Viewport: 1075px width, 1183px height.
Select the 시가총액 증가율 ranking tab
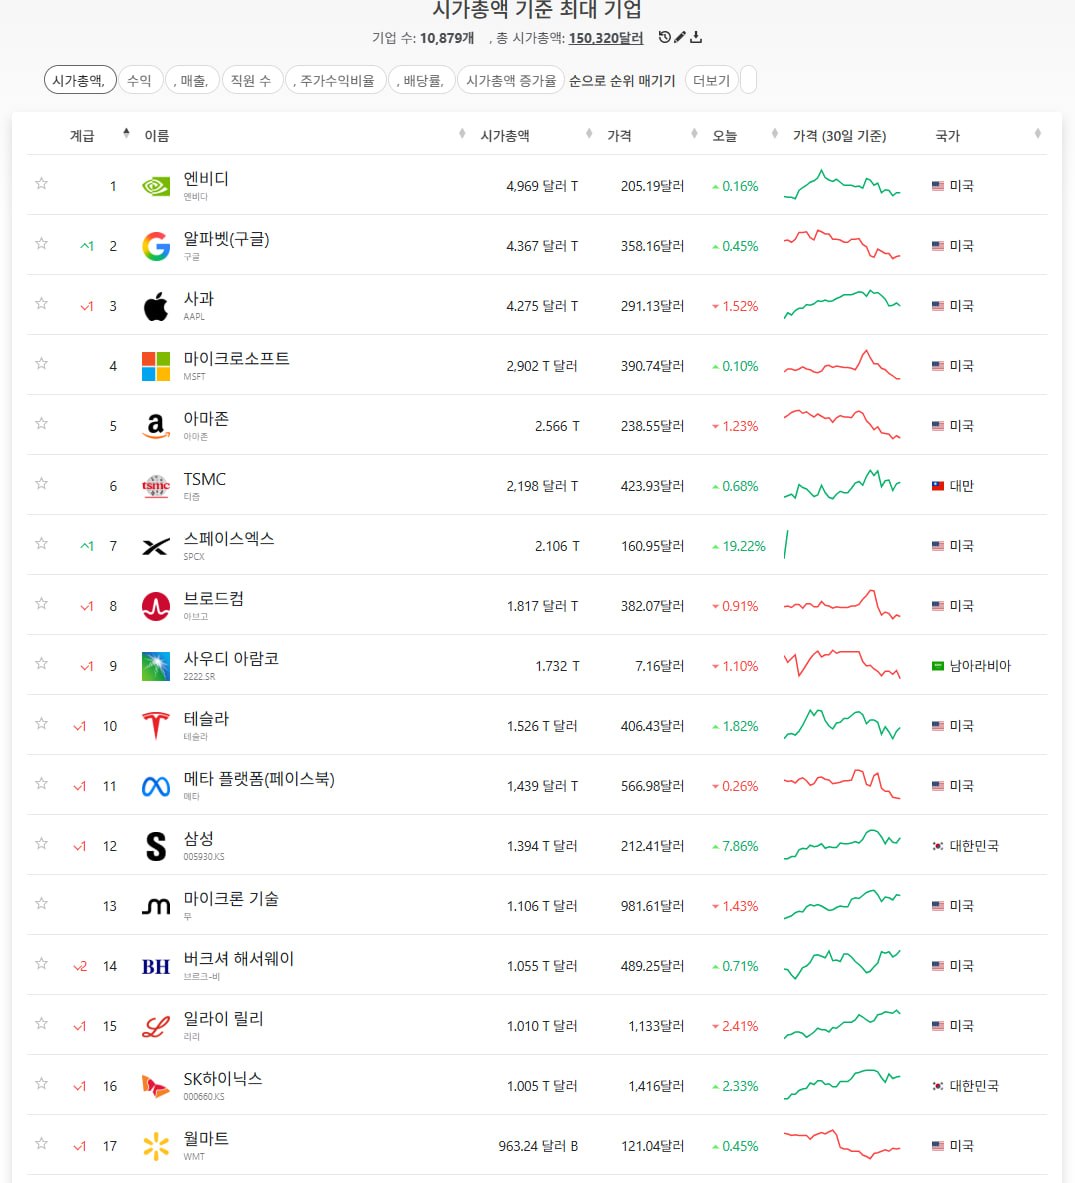click(511, 80)
